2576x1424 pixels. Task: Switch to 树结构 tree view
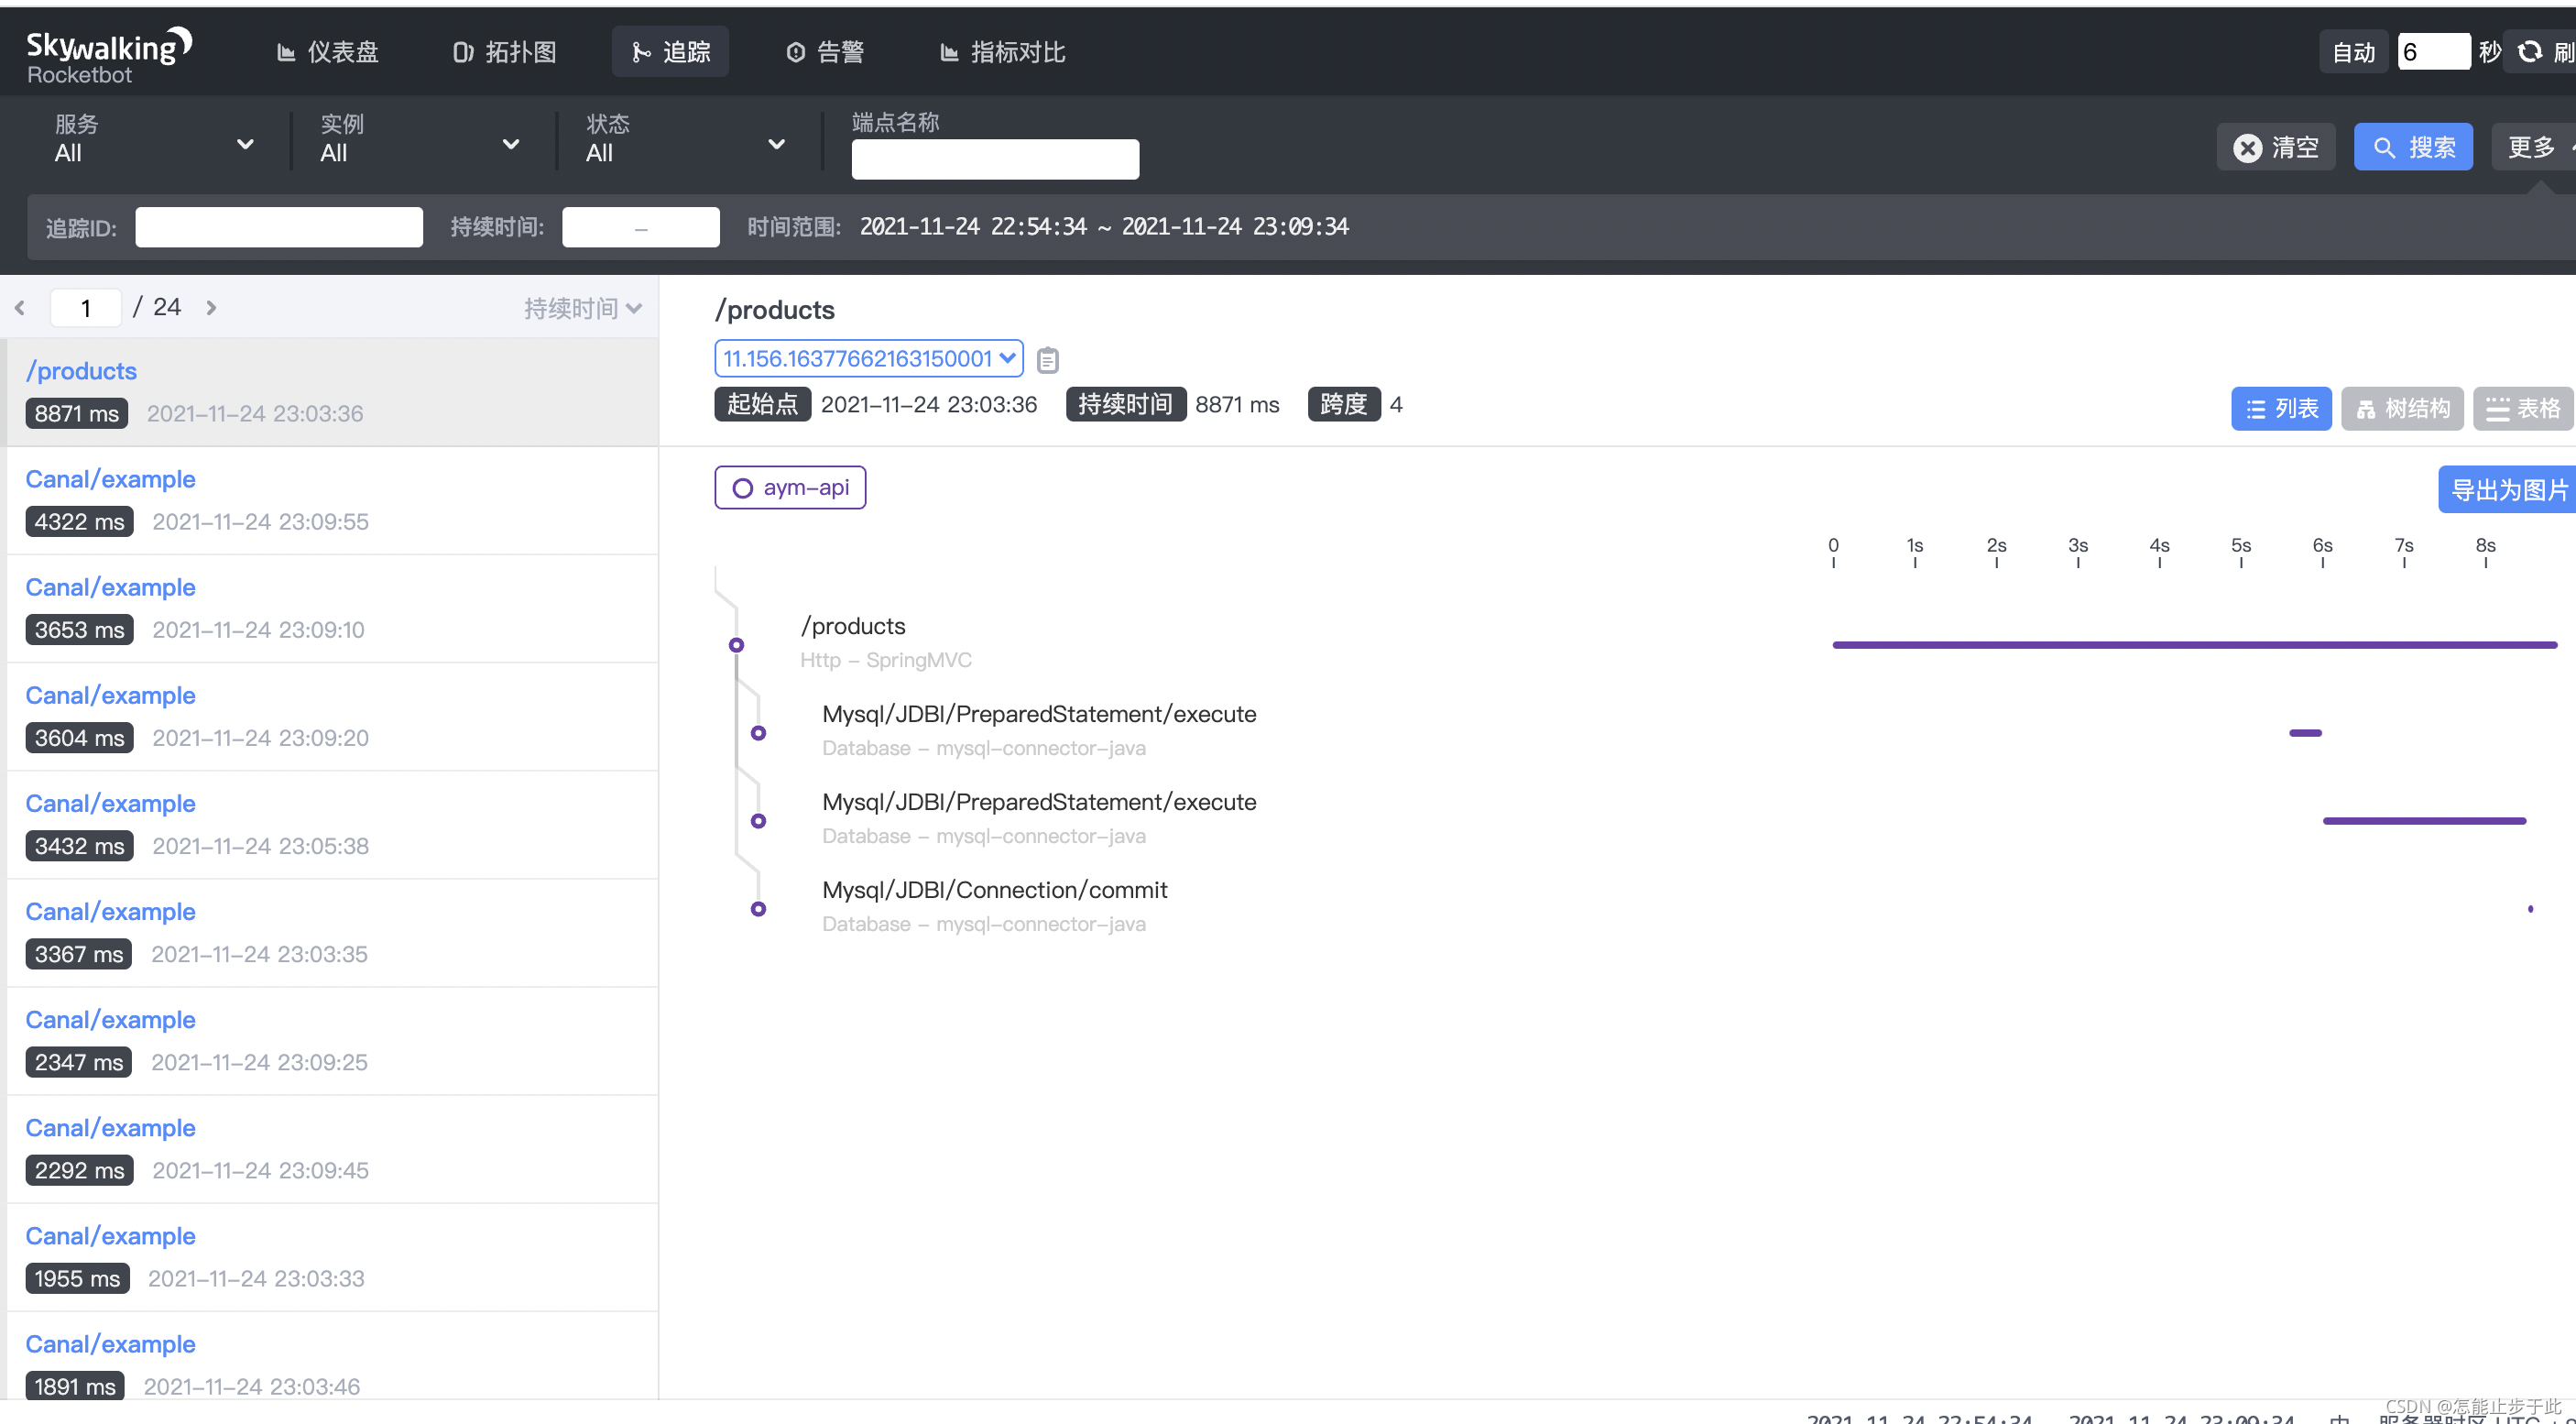point(2403,408)
